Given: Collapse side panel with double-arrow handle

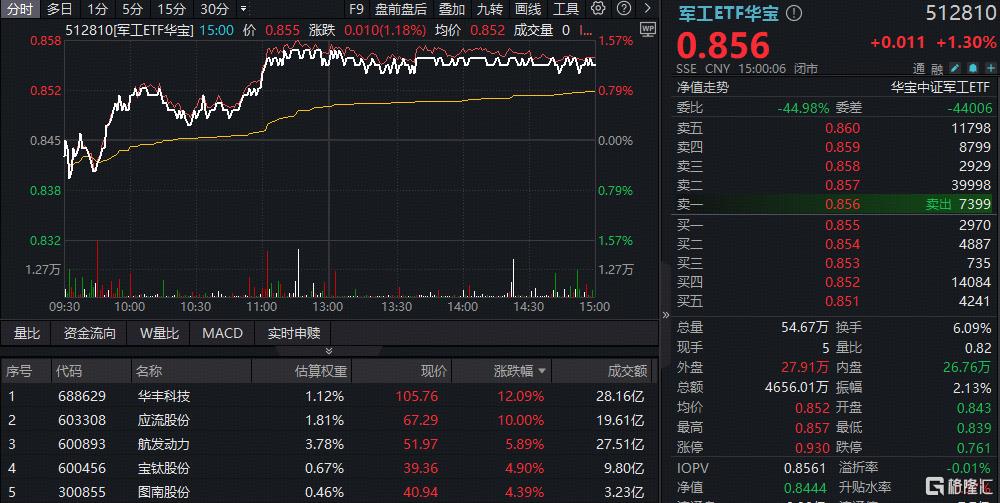Looking at the screenshot, I should 666,314.
